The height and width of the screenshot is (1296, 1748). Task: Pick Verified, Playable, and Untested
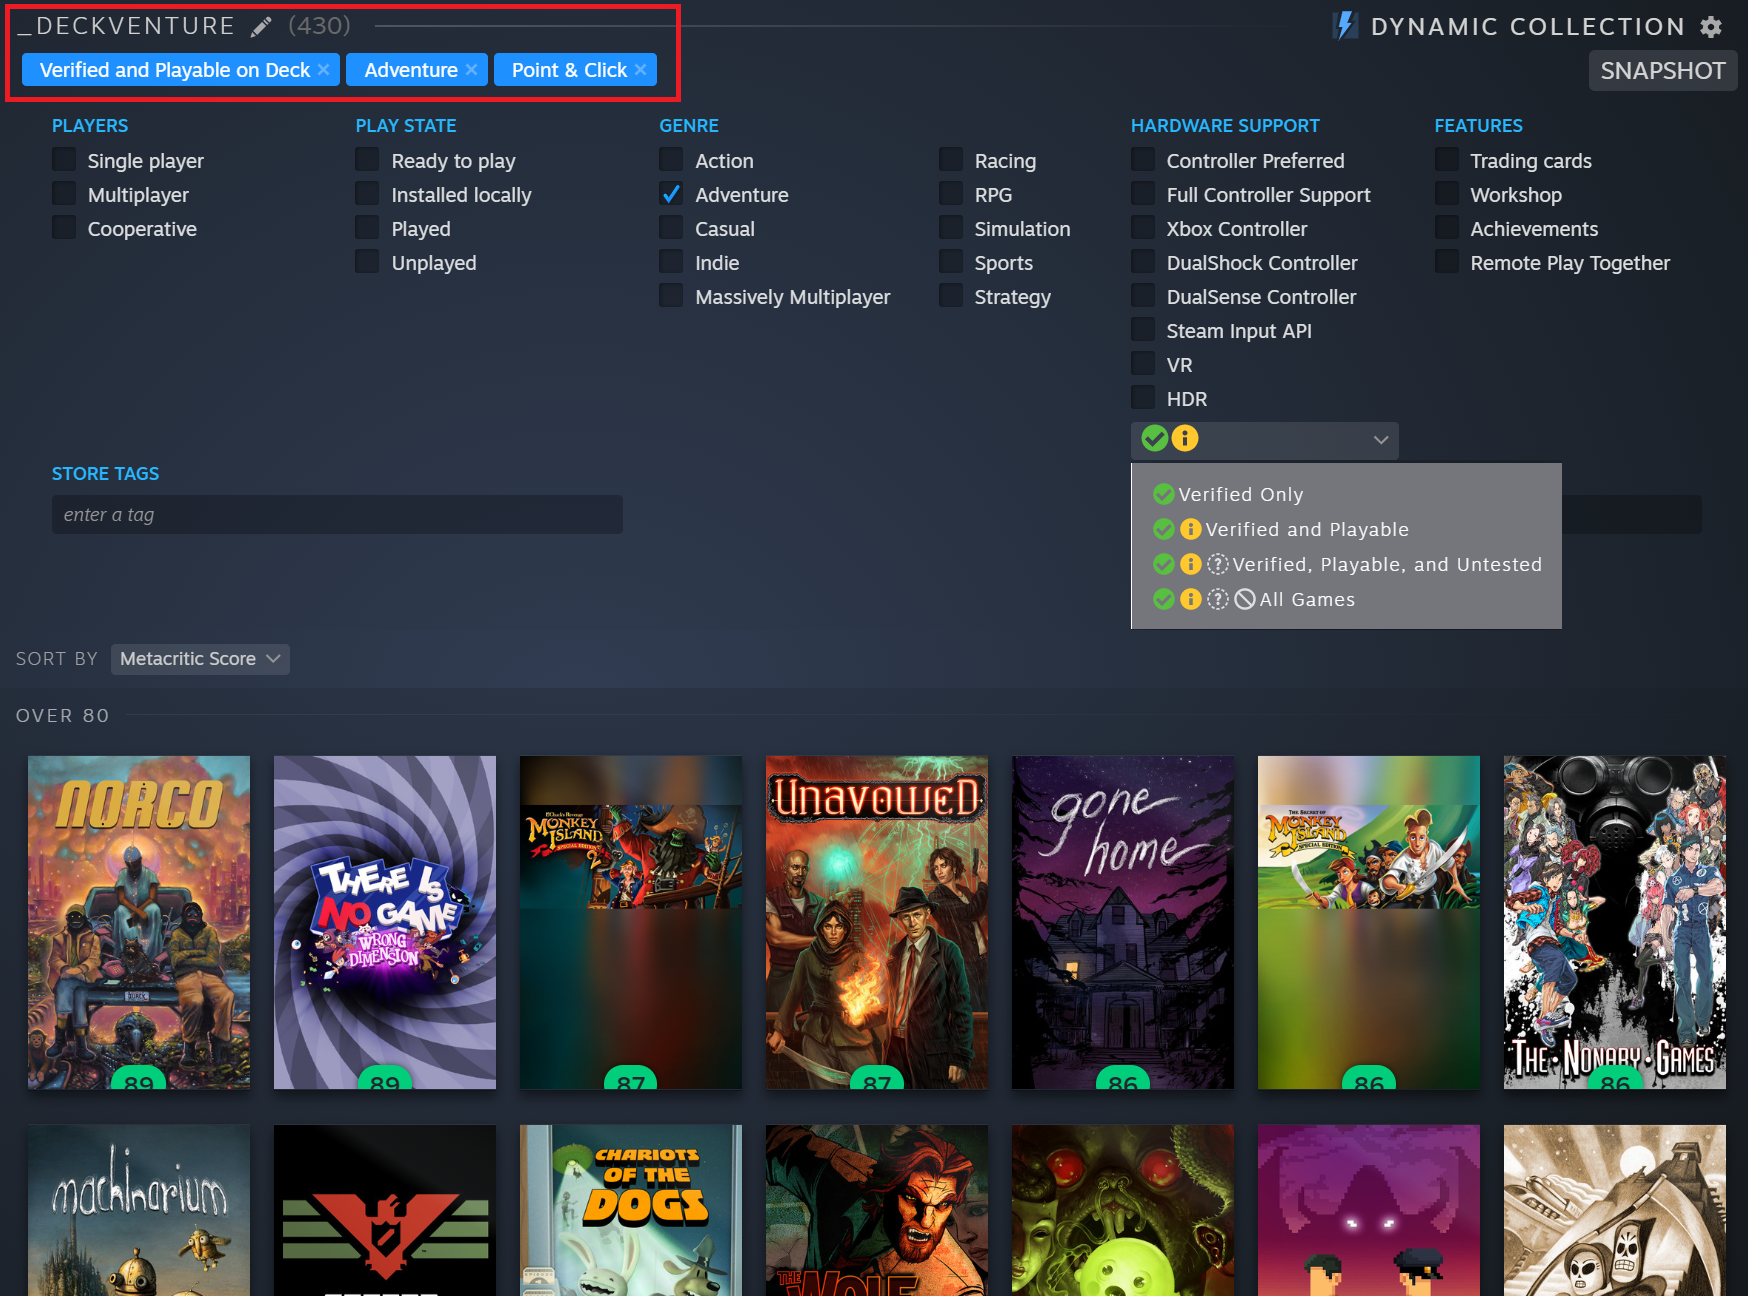pyautogui.click(x=1345, y=564)
